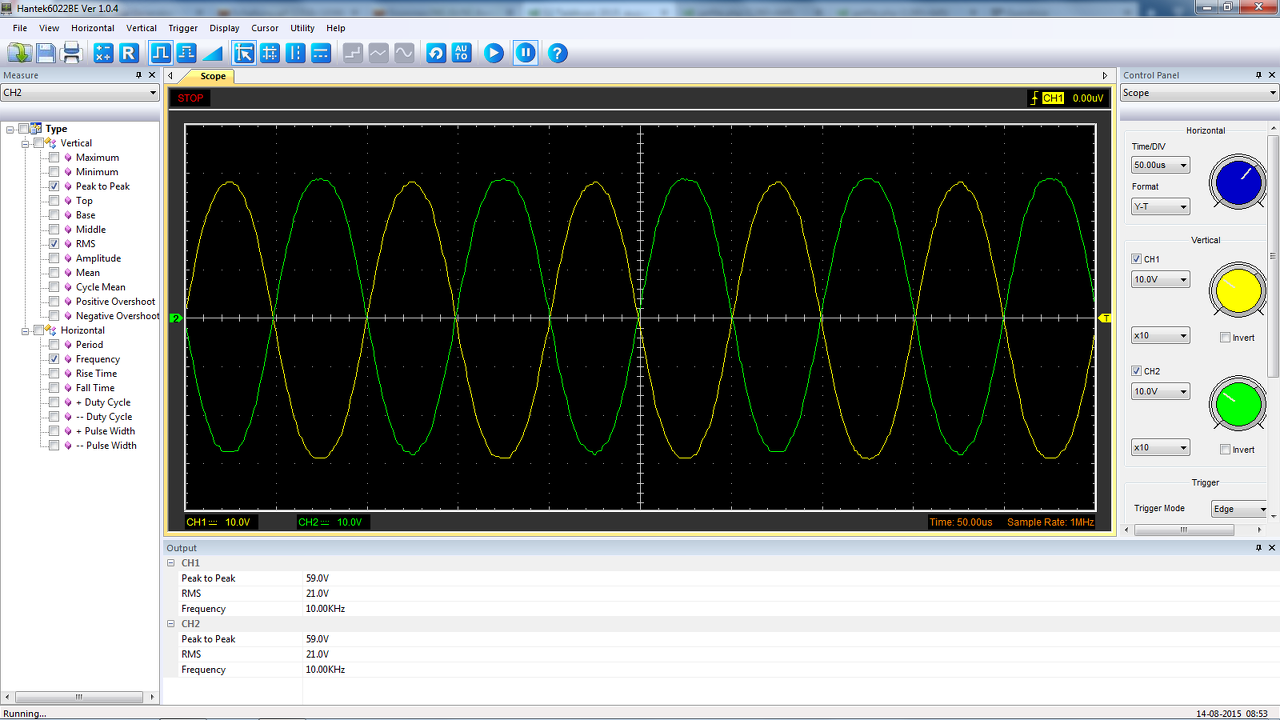Click the green CH2 ground marker
The height and width of the screenshot is (720, 1280).
175,318
